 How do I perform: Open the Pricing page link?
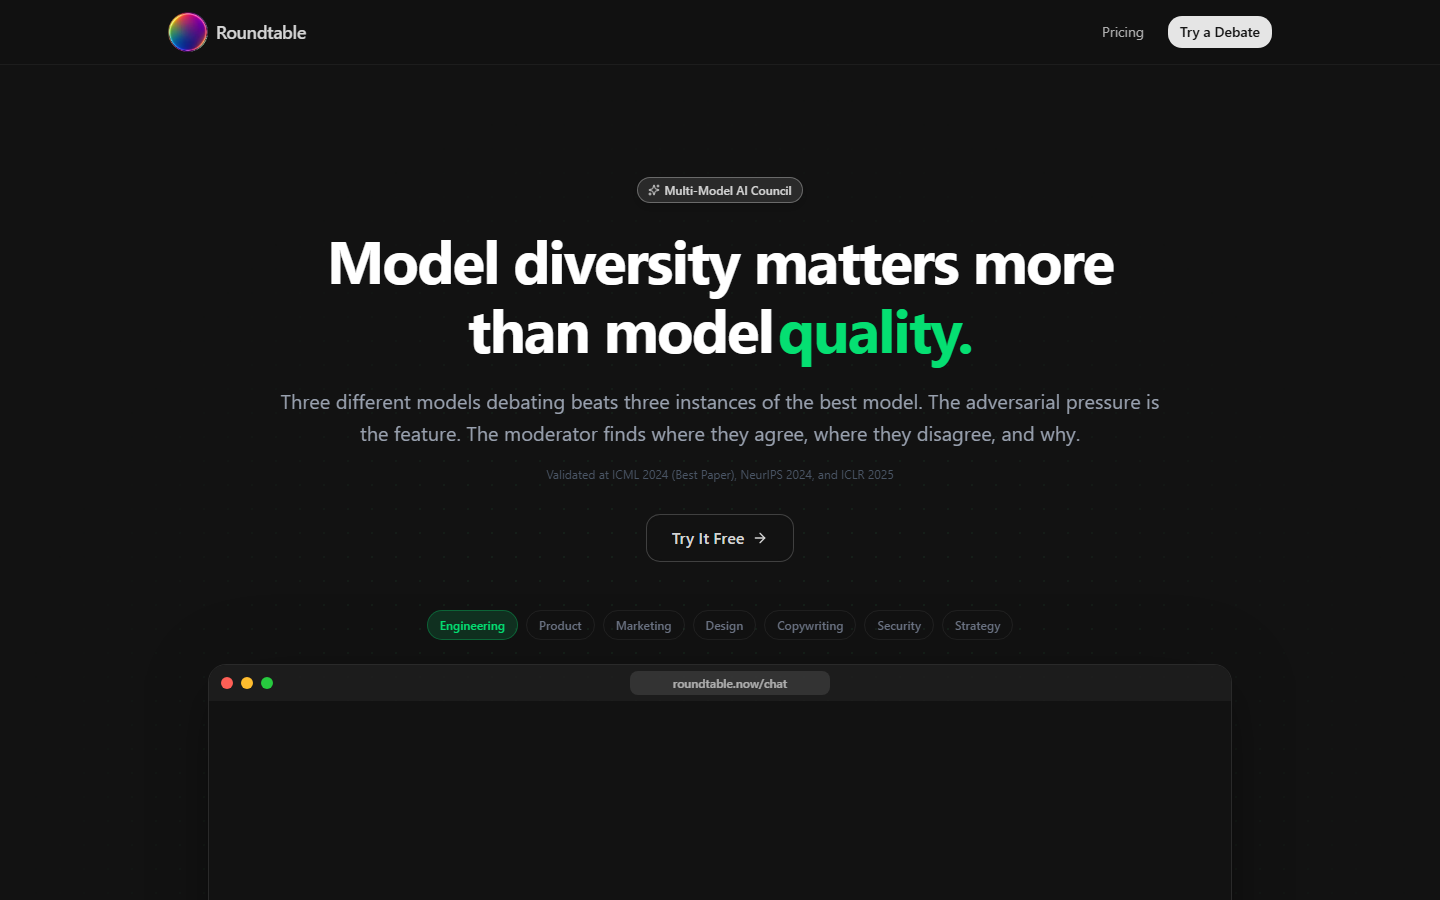1123,32
